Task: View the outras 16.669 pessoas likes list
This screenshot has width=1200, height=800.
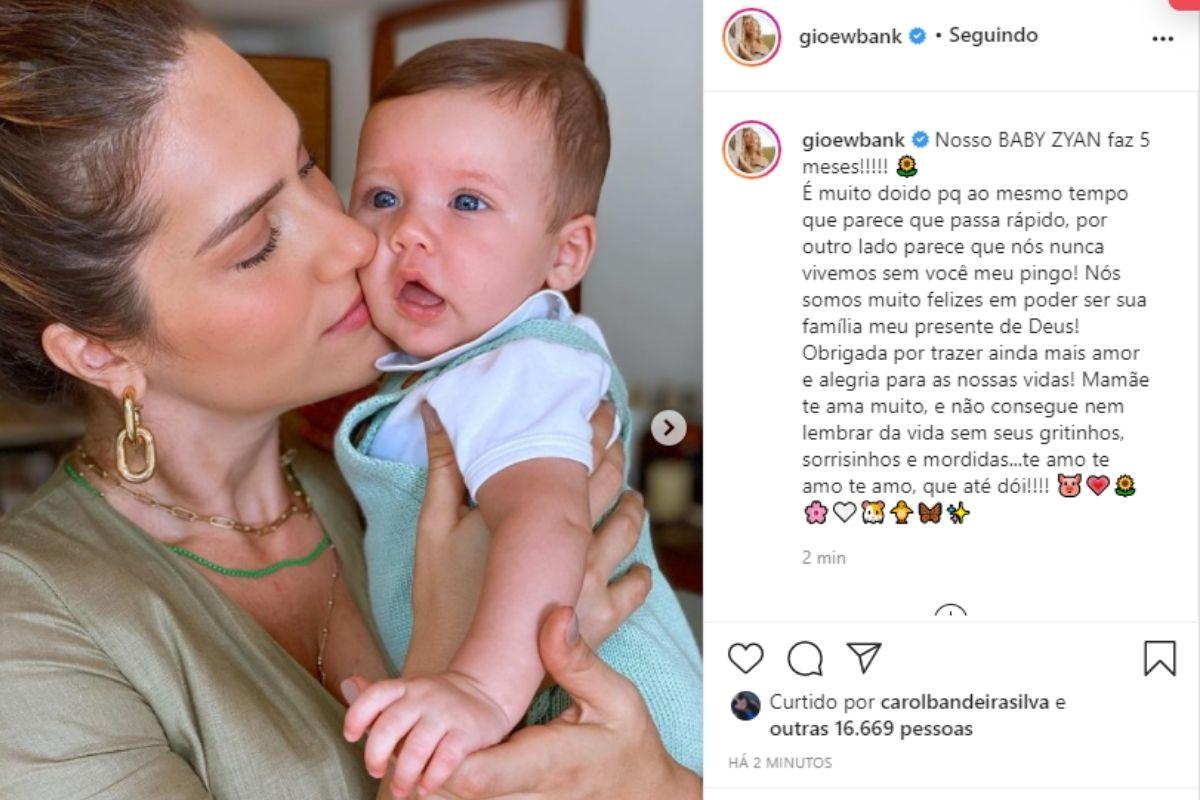Action: pos(871,729)
